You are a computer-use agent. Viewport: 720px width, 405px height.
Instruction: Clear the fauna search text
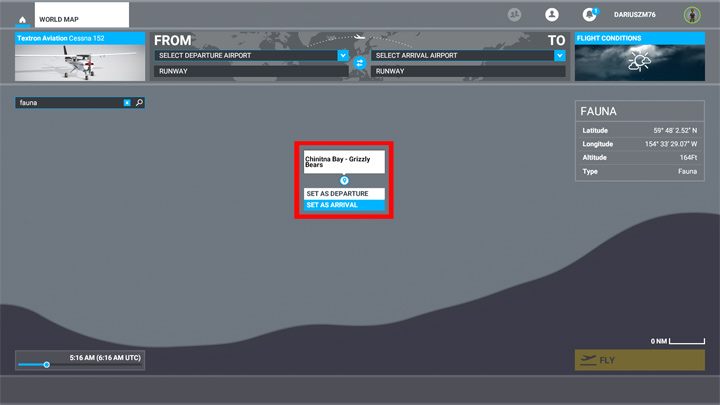[127, 102]
